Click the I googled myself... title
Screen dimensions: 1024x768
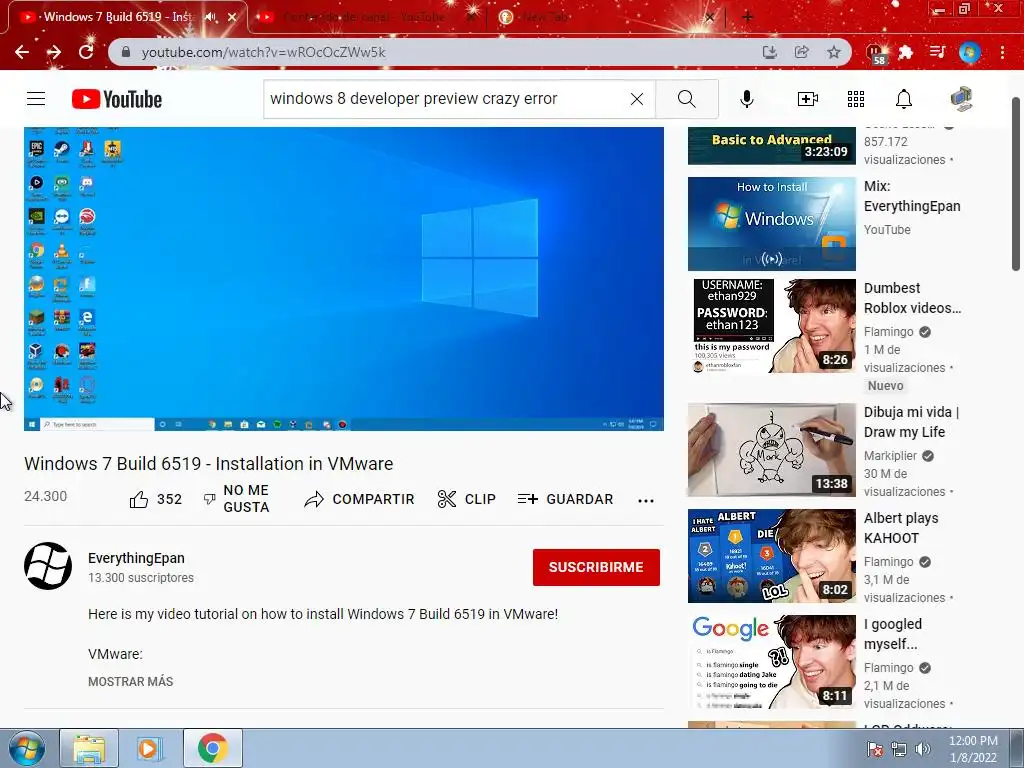(893, 634)
